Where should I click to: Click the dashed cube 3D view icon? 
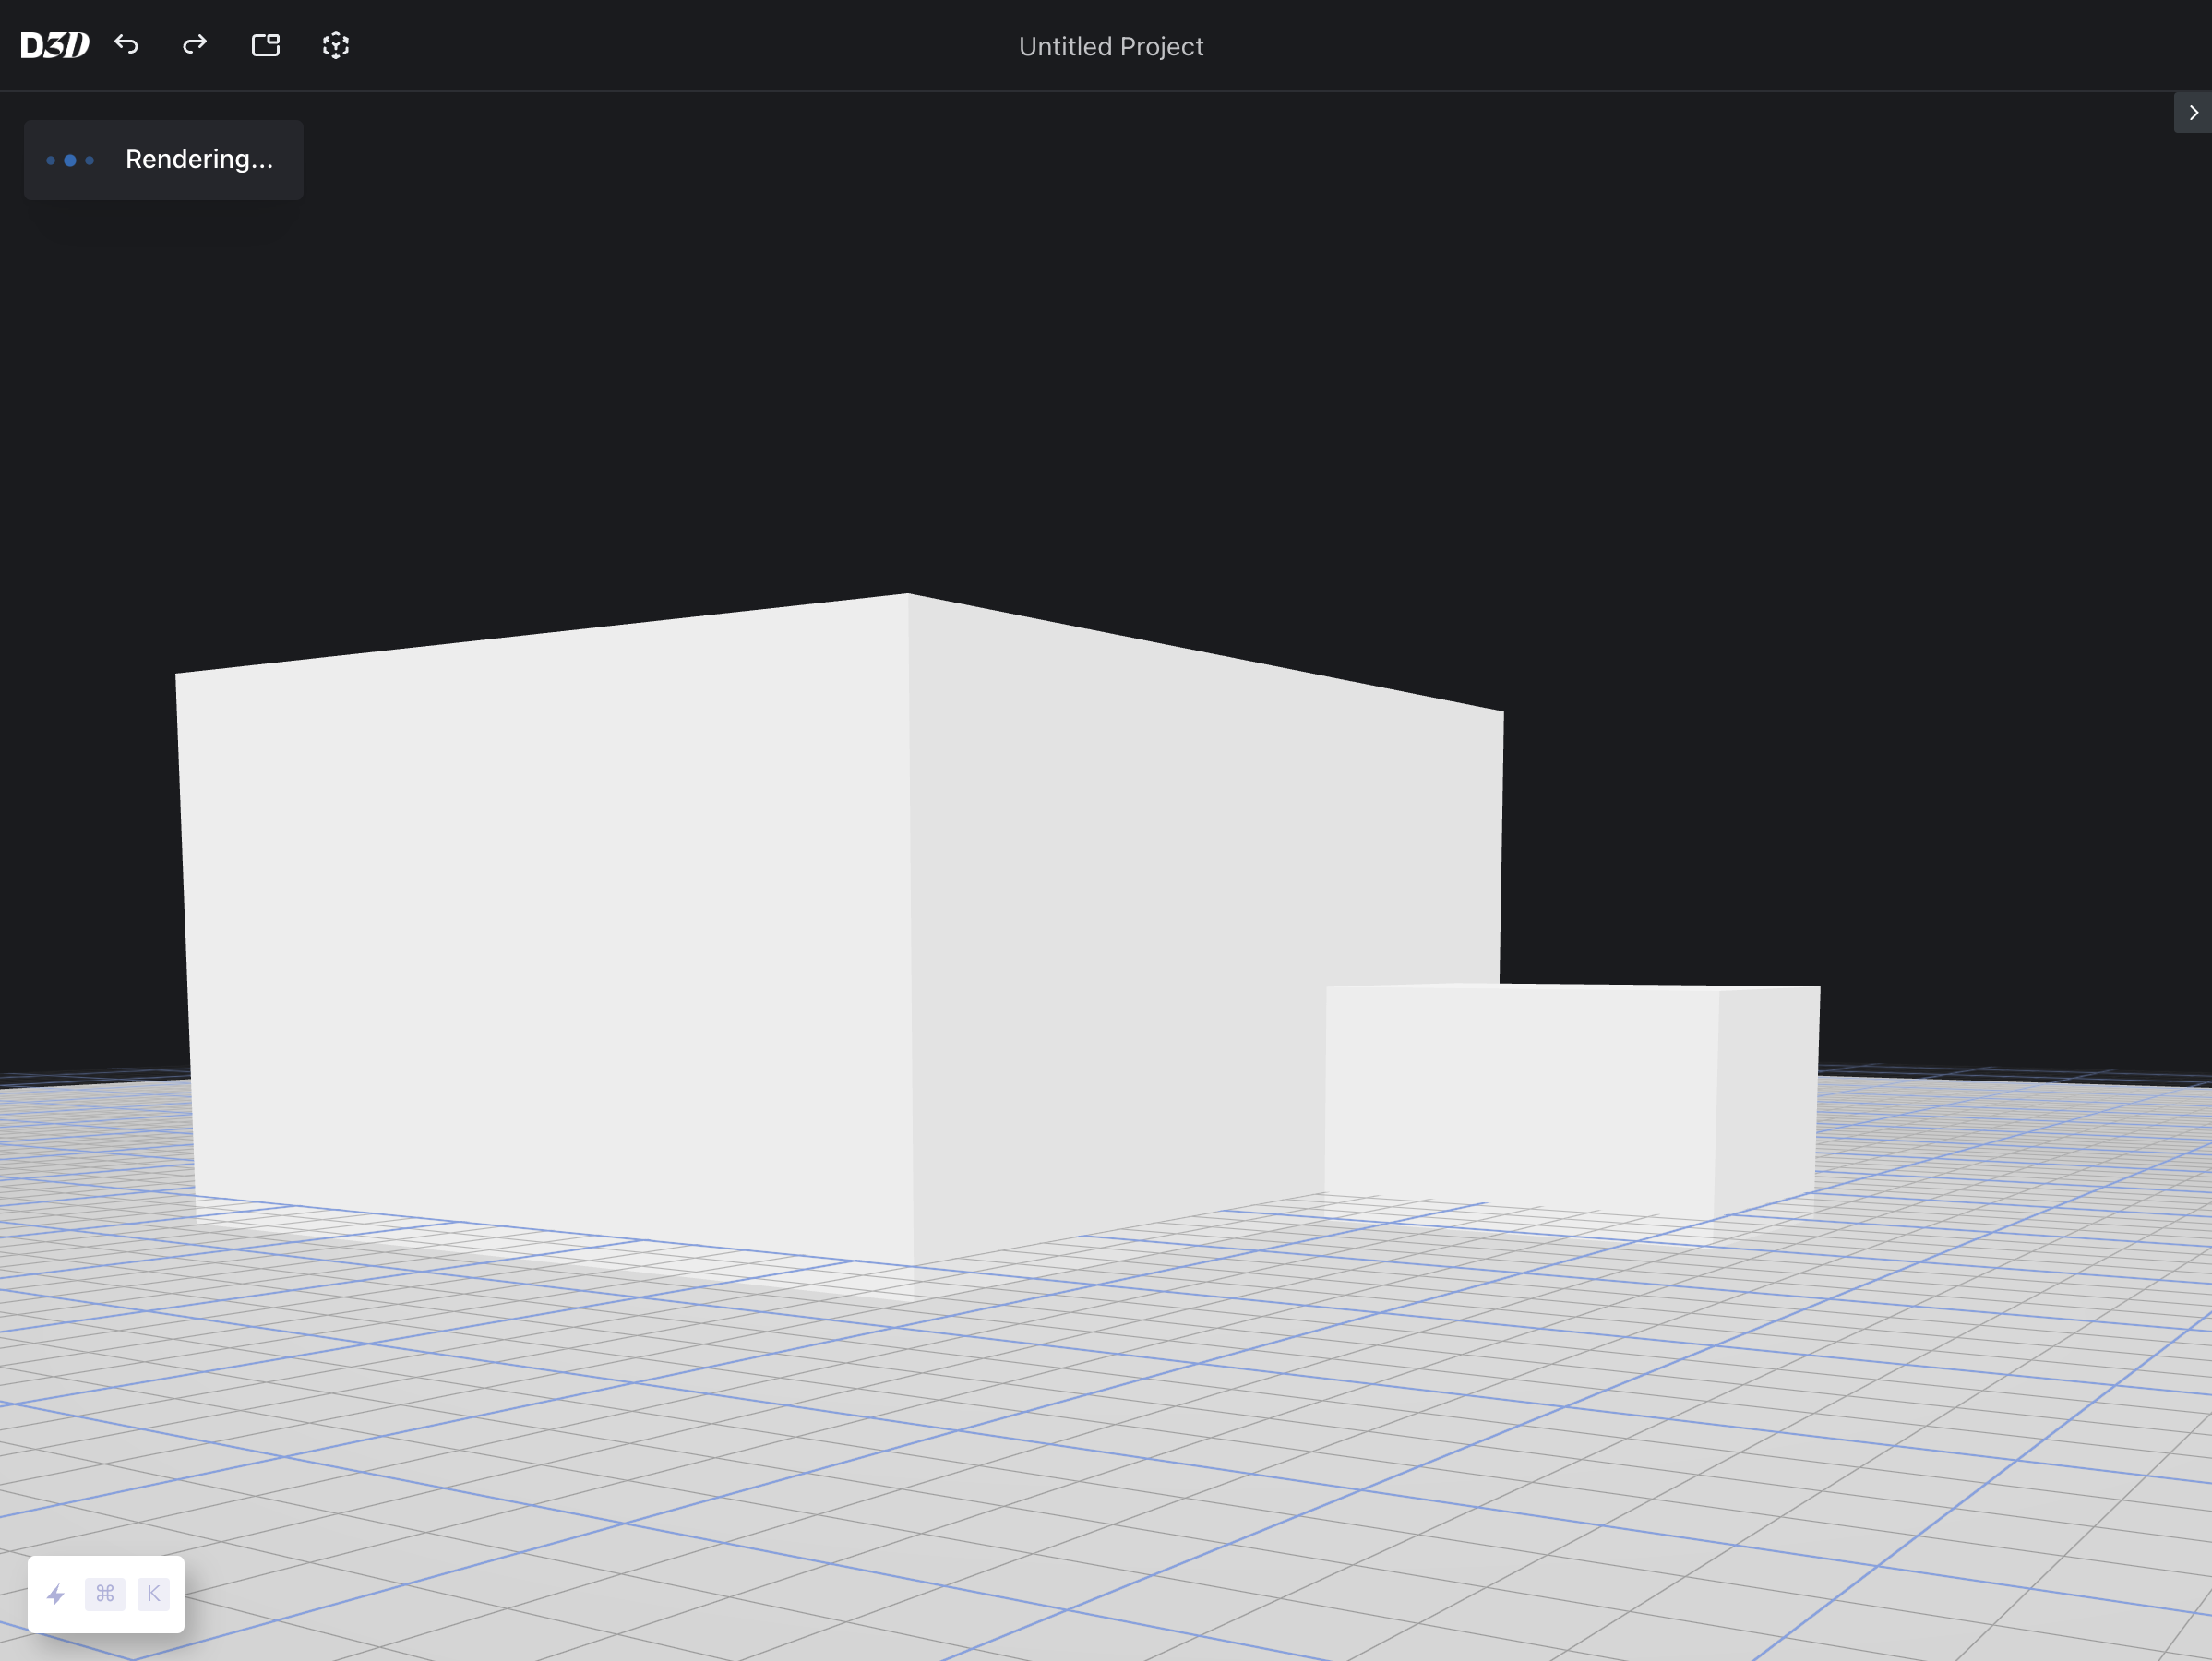click(x=336, y=45)
